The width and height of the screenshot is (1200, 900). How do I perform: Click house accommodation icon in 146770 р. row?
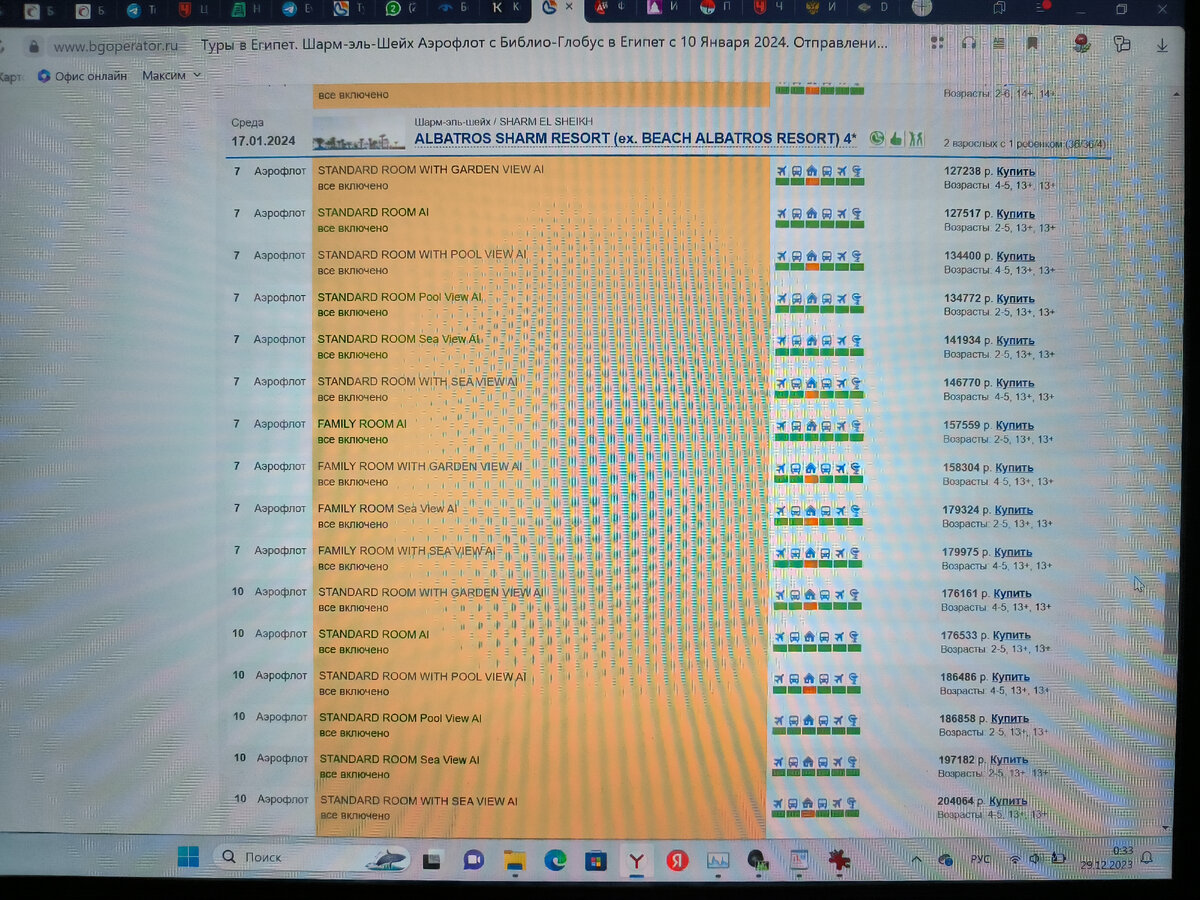[x=811, y=382]
